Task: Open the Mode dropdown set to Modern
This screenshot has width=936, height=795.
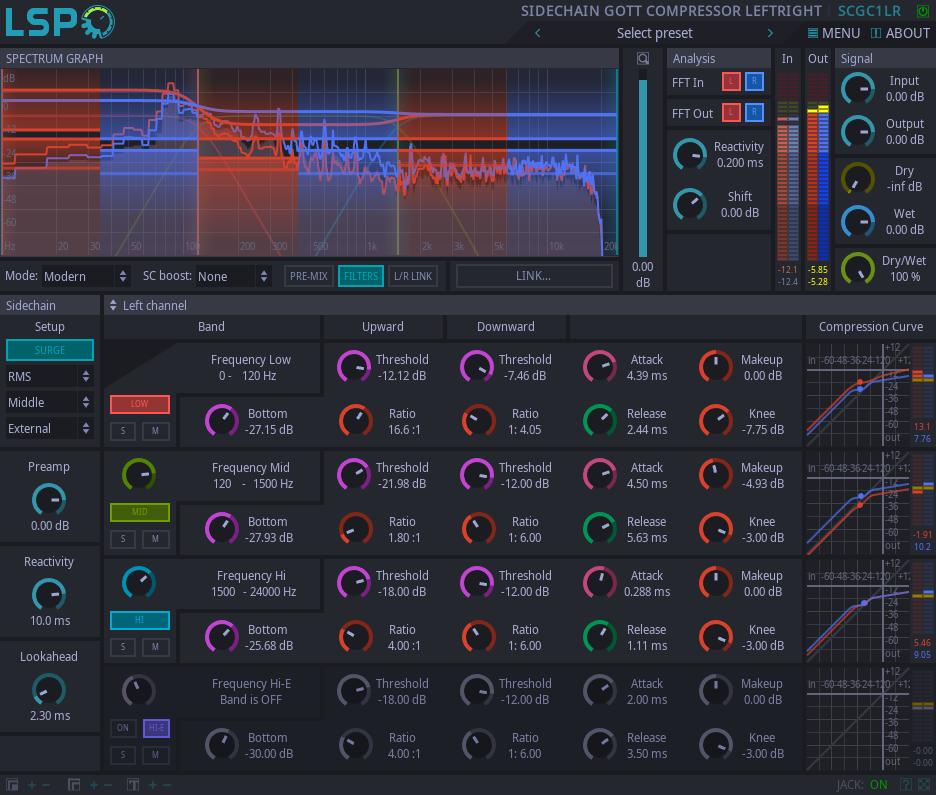Action: coord(78,275)
